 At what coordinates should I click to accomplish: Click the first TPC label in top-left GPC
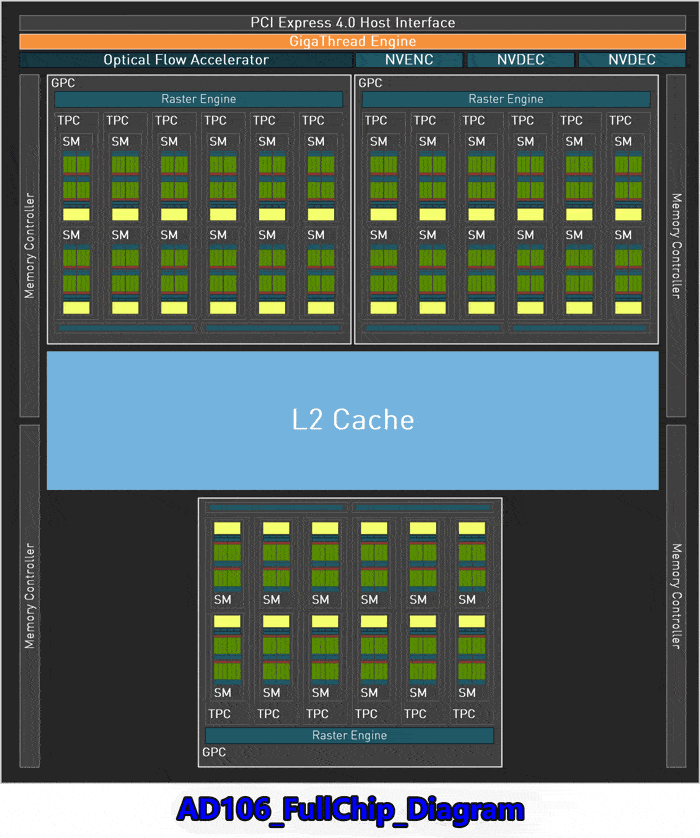tap(68, 121)
